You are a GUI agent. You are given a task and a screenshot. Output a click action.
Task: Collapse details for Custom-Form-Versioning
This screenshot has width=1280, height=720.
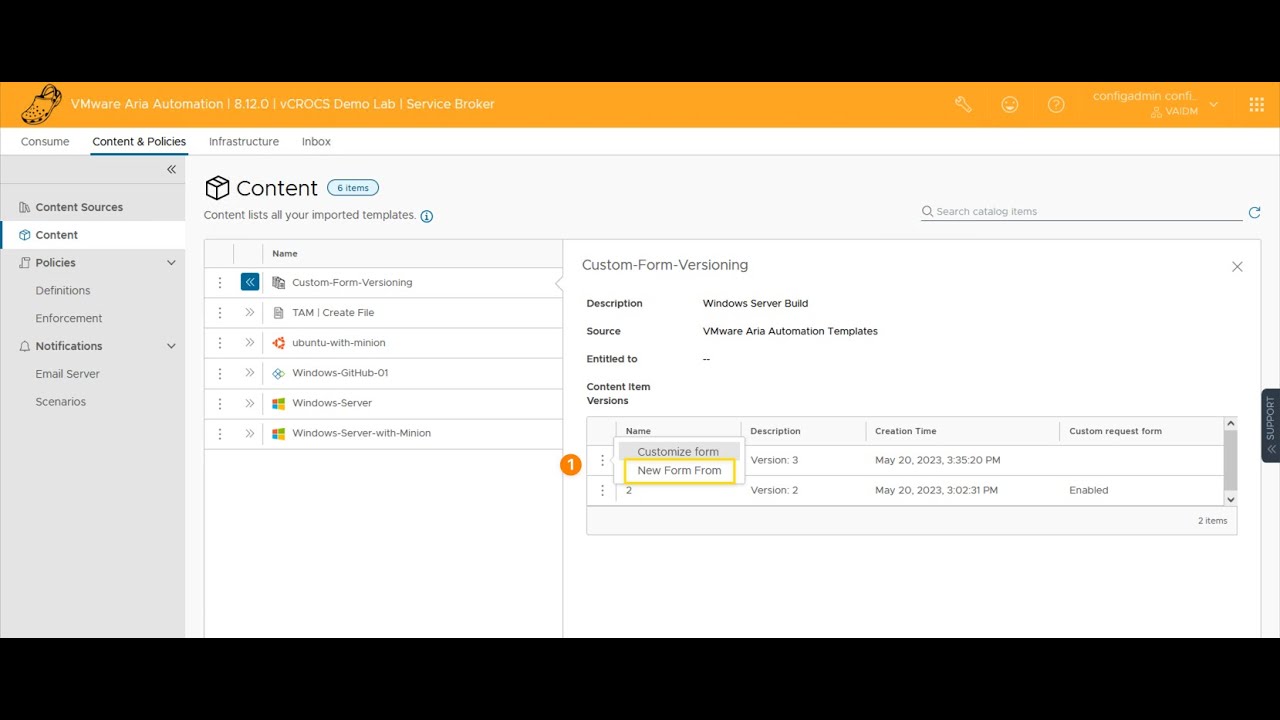(x=250, y=282)
